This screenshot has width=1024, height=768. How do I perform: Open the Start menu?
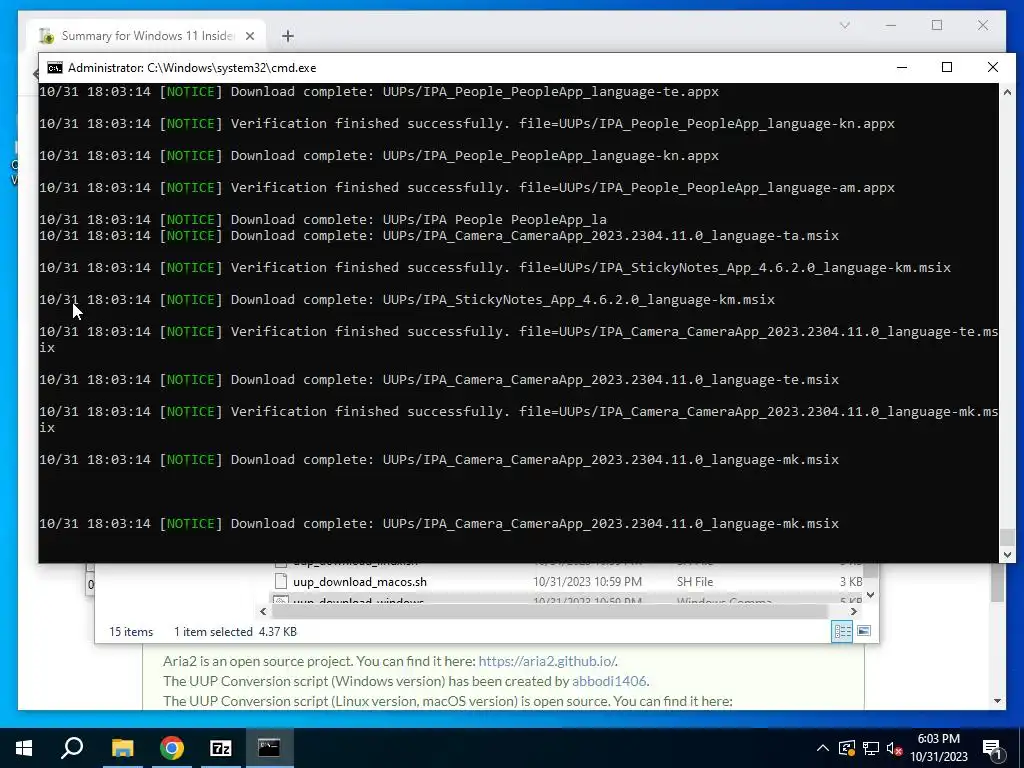[x=24, y=748]
